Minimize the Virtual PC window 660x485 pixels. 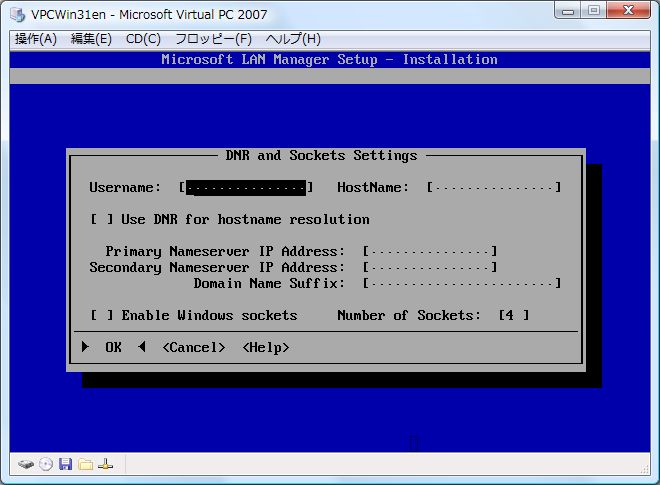tap(568, 10)
